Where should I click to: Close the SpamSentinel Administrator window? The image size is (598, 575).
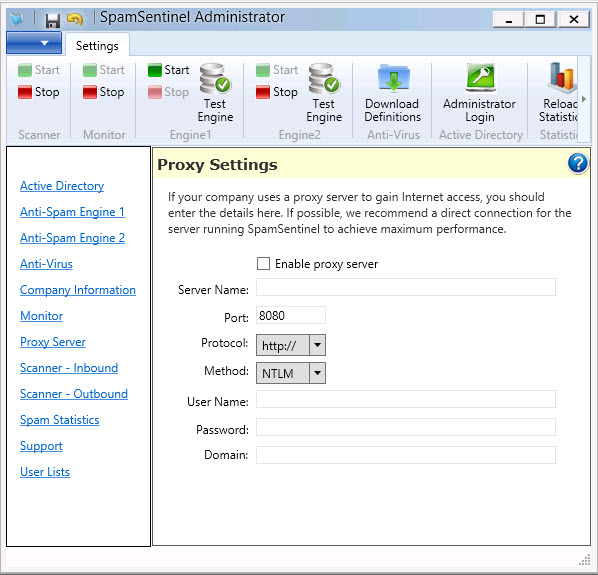pos(574,19)
